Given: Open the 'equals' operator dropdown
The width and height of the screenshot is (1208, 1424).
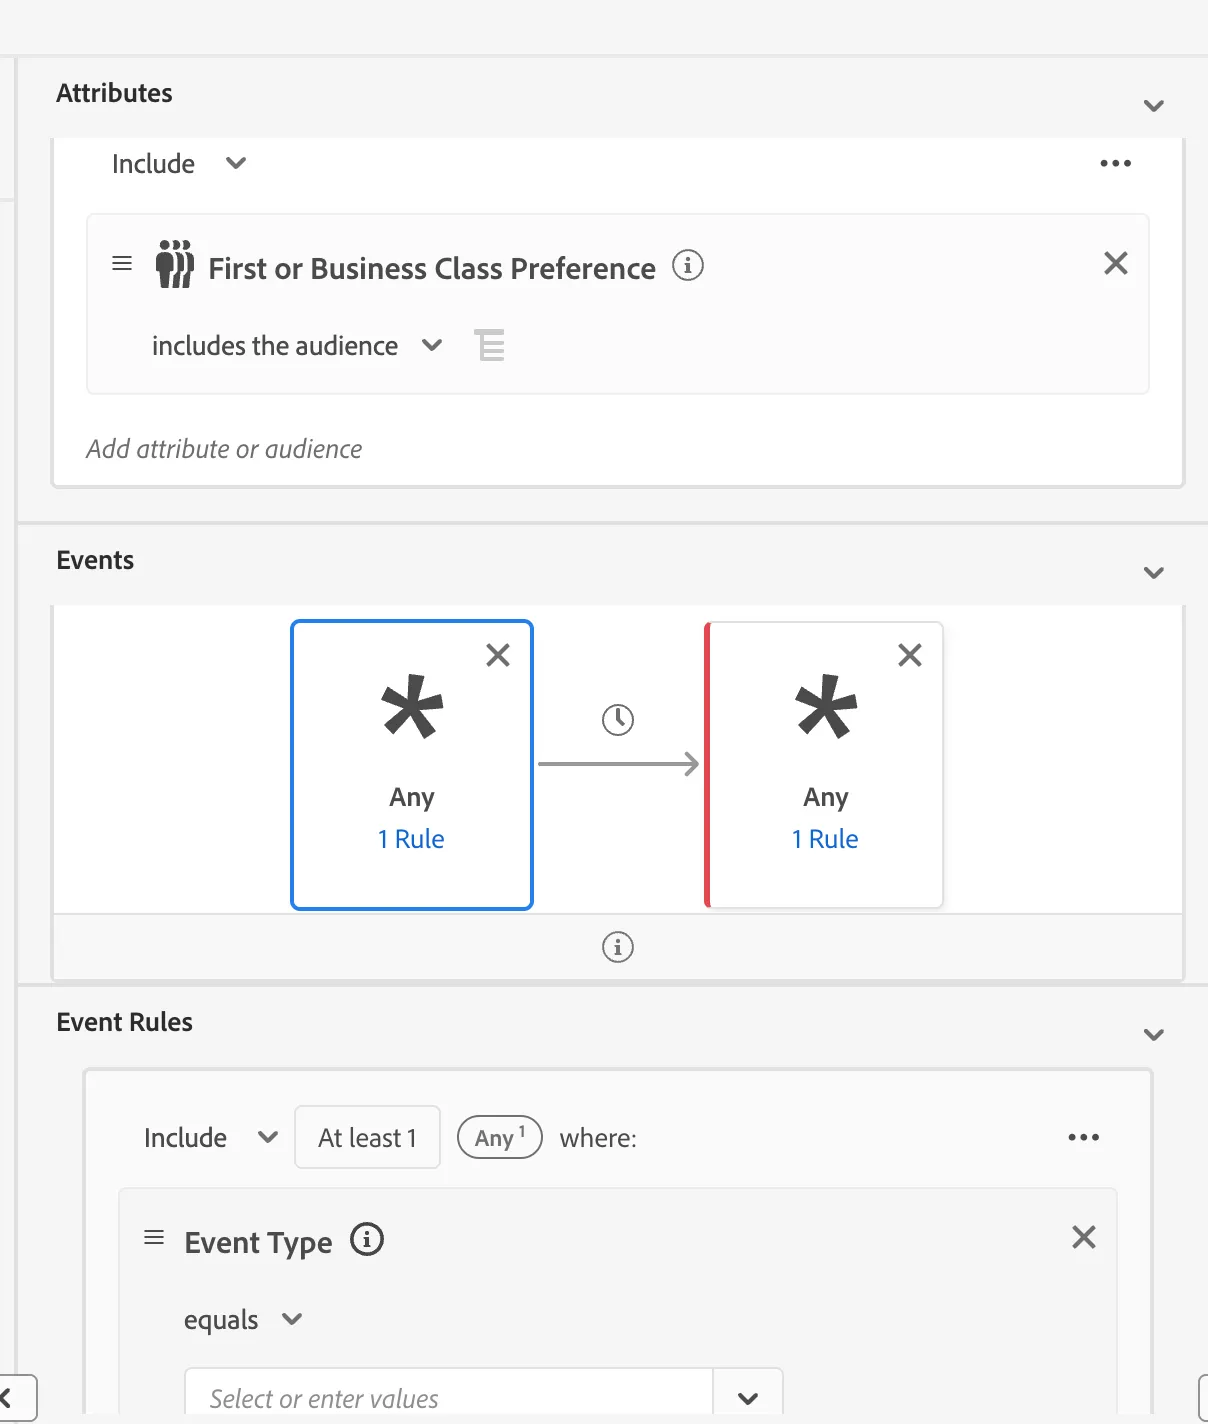Looking at the screenshot, I should point(243,1320).
